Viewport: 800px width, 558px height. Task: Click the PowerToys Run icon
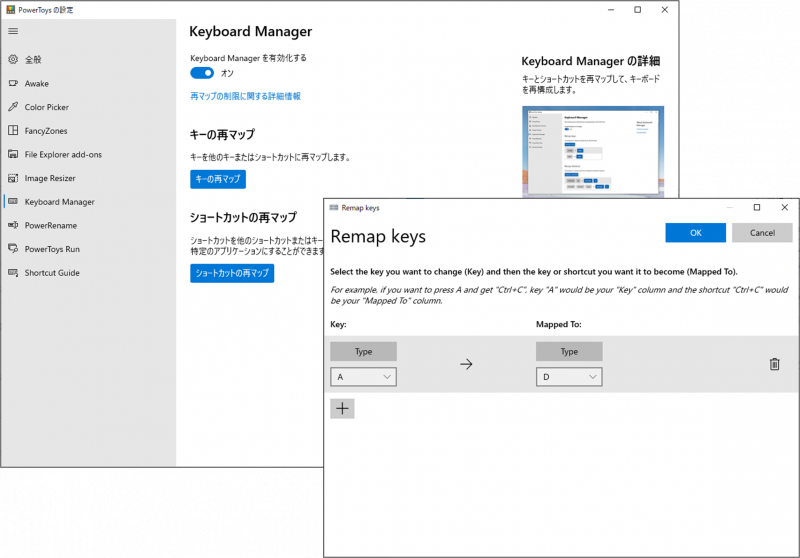coord(13,249)
